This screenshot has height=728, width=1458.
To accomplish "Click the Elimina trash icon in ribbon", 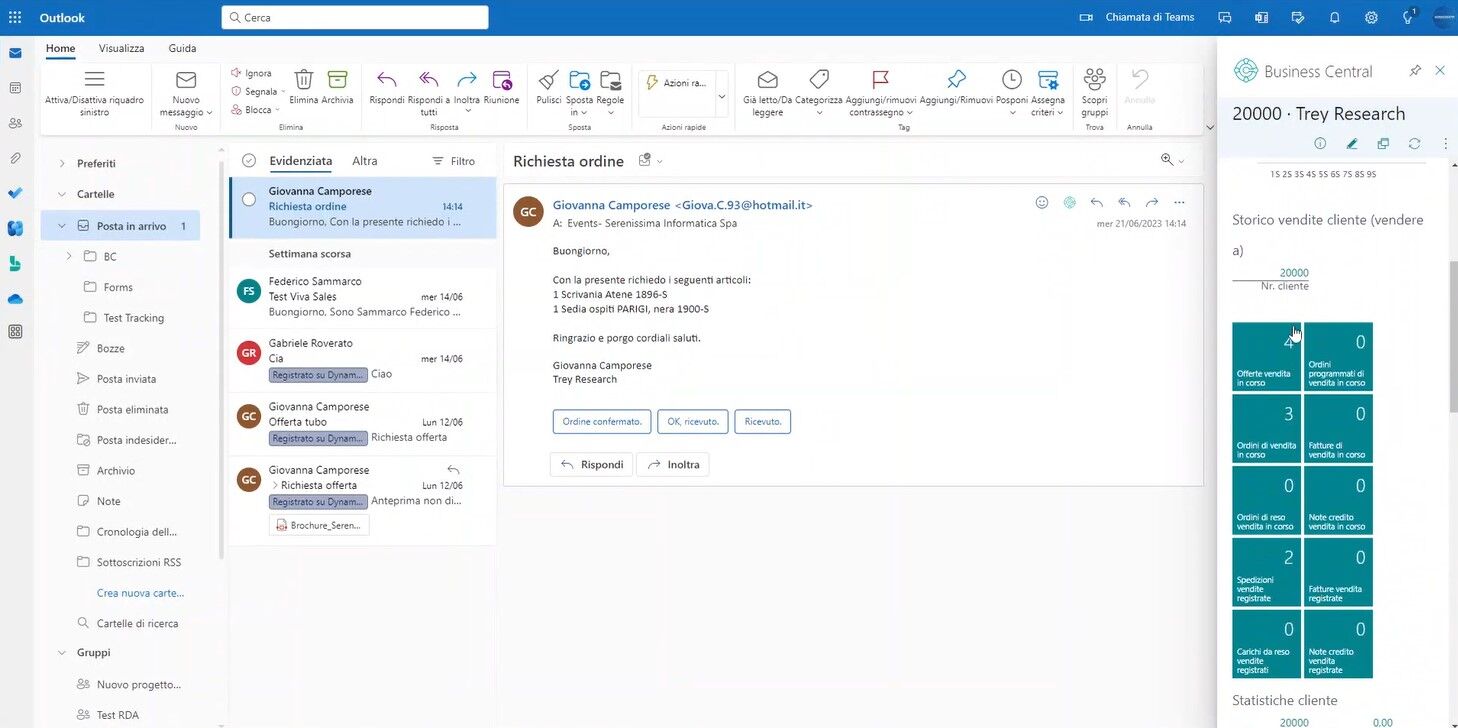I will (x=304, y=79).
